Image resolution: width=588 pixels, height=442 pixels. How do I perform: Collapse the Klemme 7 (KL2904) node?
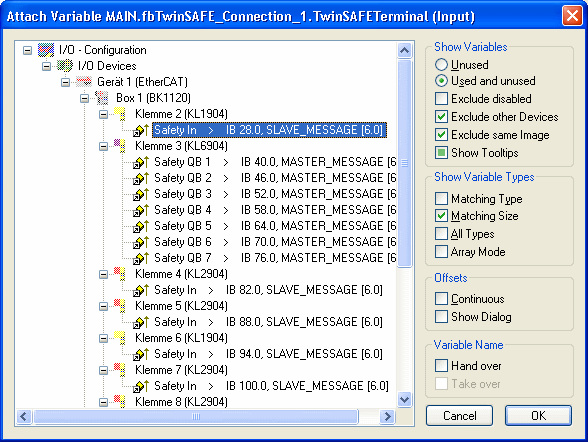103,370
